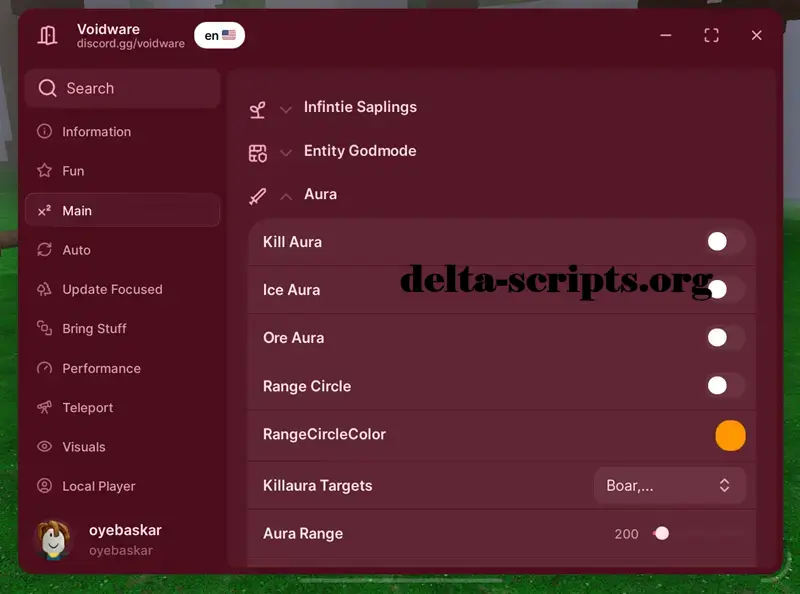Viewport: 800px width, 594px height.
Task: Click the Voidware door logo icon
Action: 47,35
